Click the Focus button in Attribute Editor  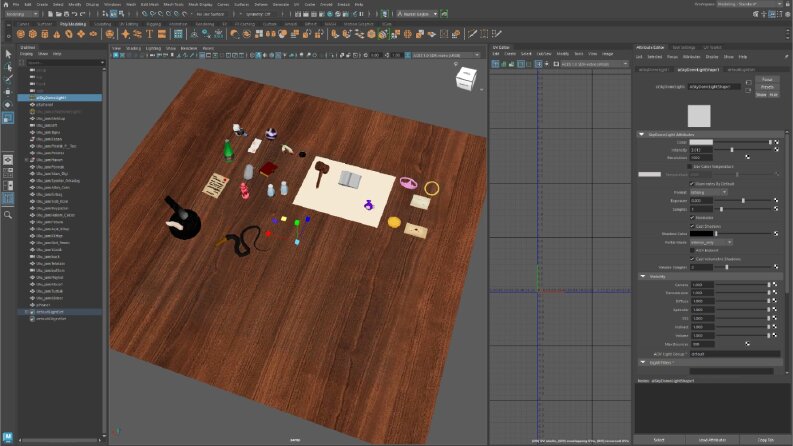[767, 79]
